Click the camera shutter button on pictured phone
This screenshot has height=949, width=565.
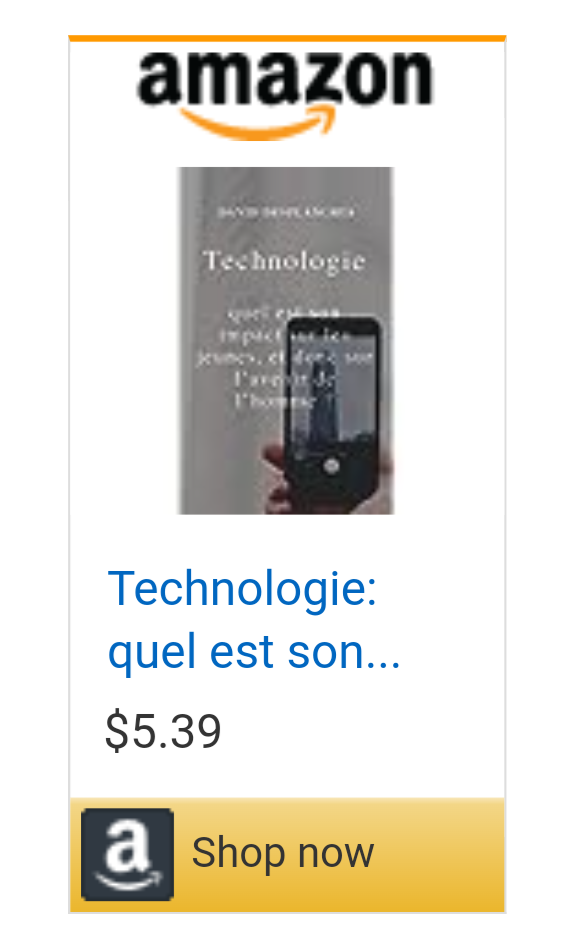tap(331, 466)
